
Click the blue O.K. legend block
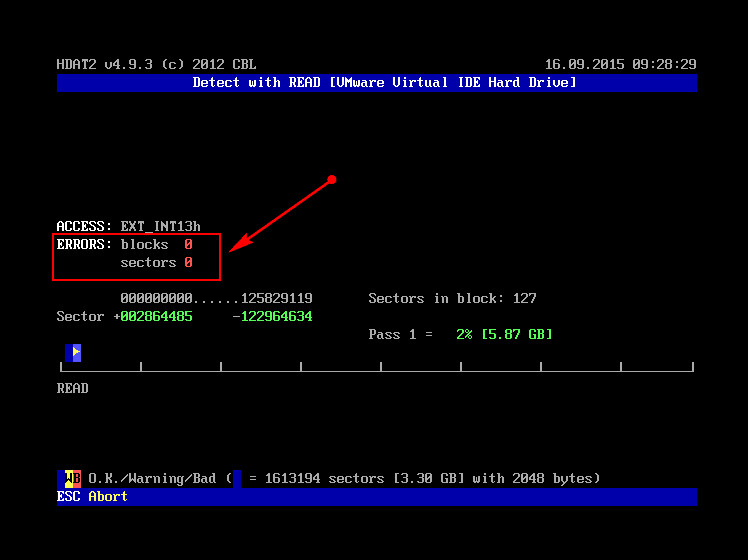pyautogui.click(x=61, y=478)
